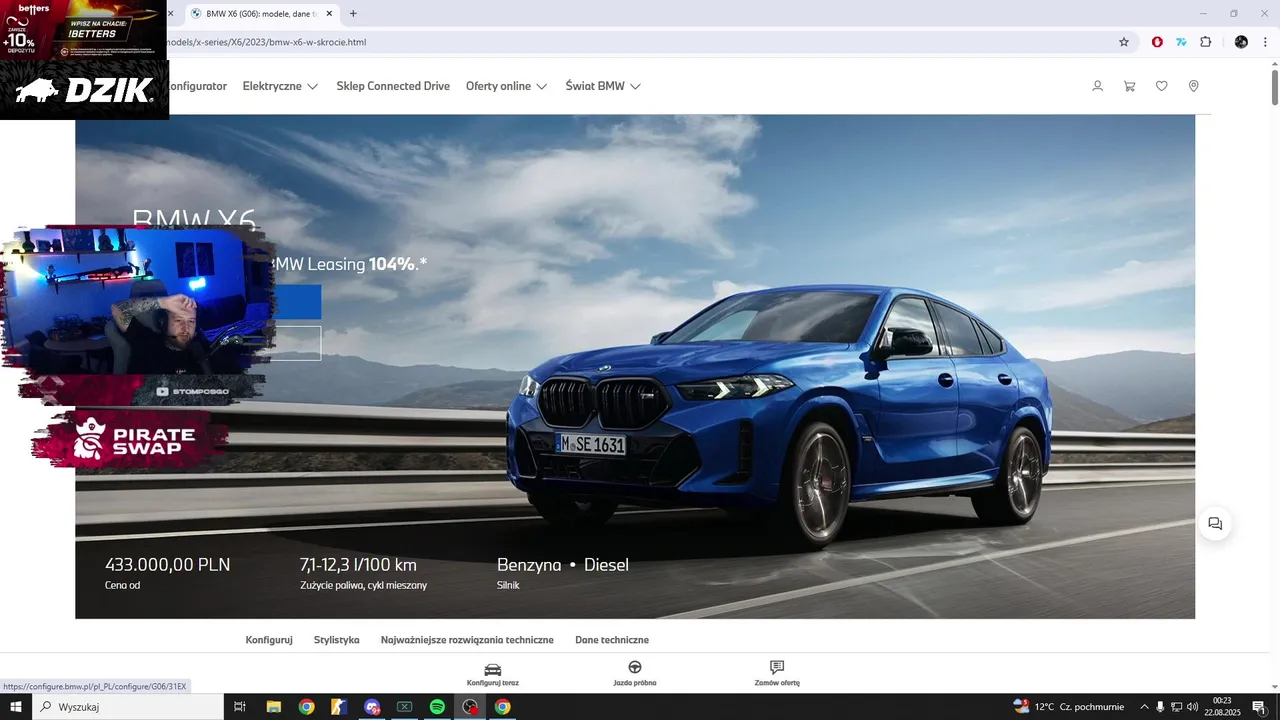Image resolution: width=1280 pixels, height=720 pixels.
Task: Click the Zamów ofertę link
Action: (x=777, y=683)
